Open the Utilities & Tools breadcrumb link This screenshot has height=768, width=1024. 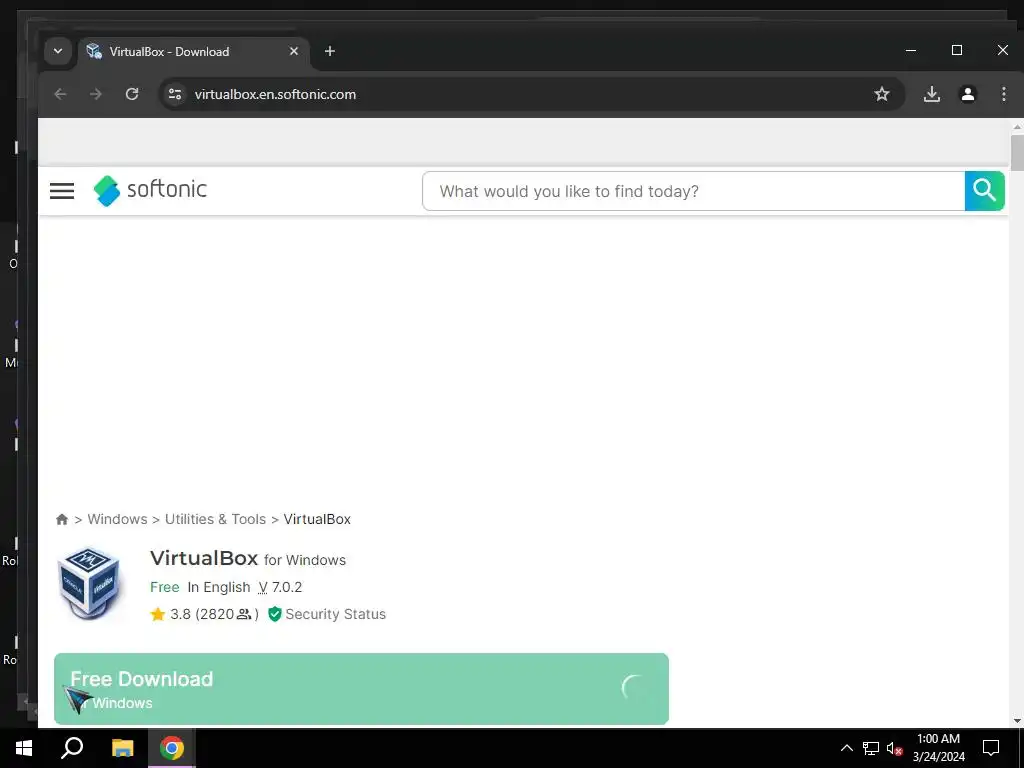[x=216, y=519]
